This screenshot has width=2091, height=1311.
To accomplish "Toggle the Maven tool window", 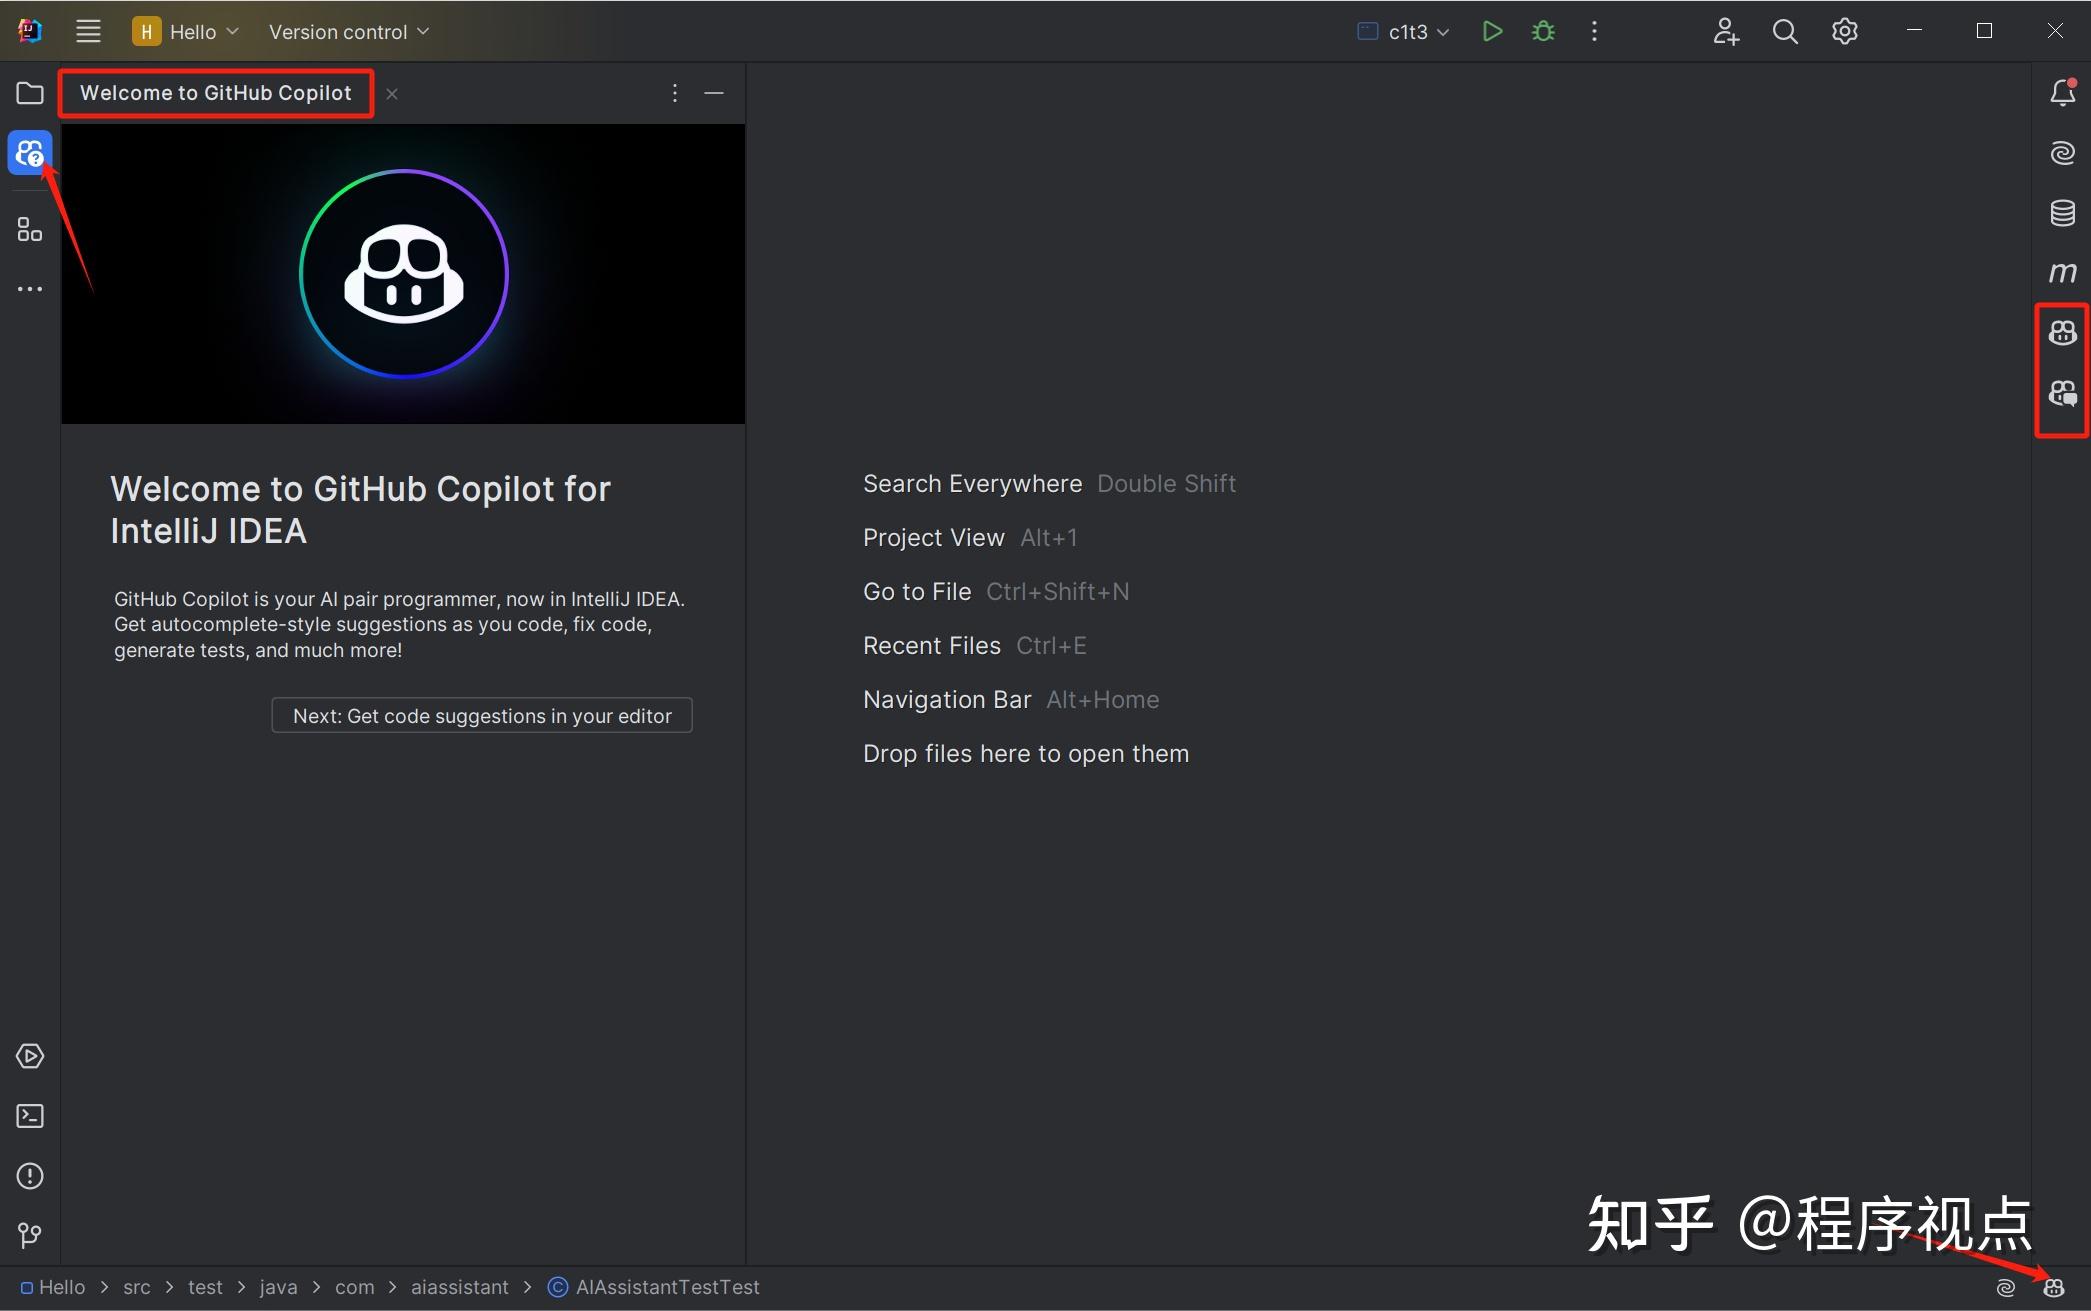I will tap(2062, 271).
